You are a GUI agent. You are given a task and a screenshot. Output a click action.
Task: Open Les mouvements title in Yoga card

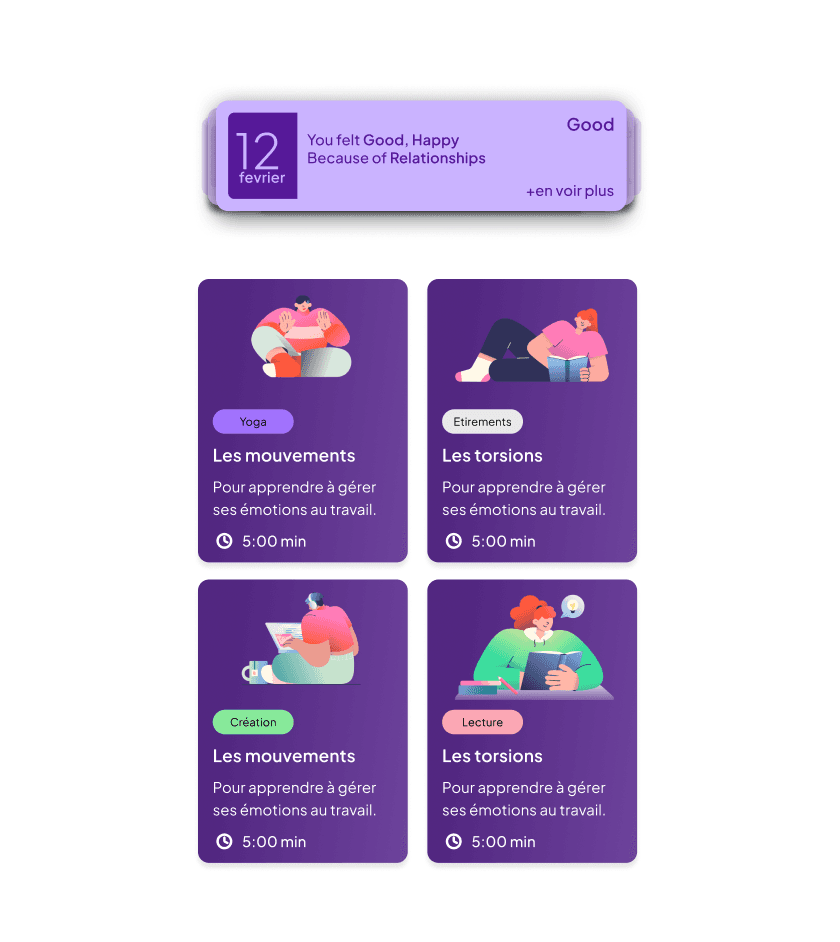click(284, 456)
